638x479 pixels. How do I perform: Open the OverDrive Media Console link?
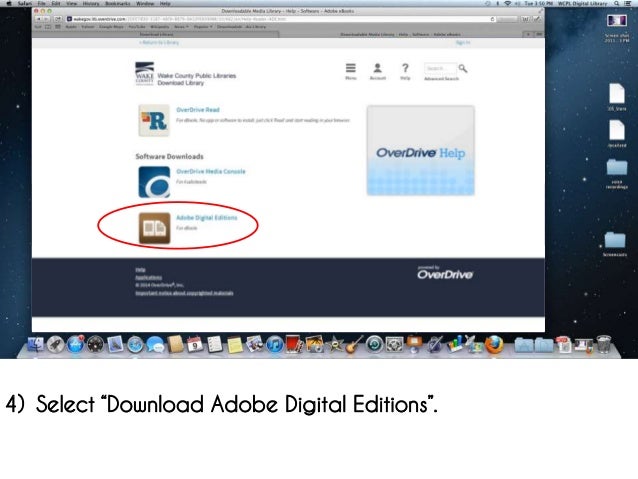210,171
